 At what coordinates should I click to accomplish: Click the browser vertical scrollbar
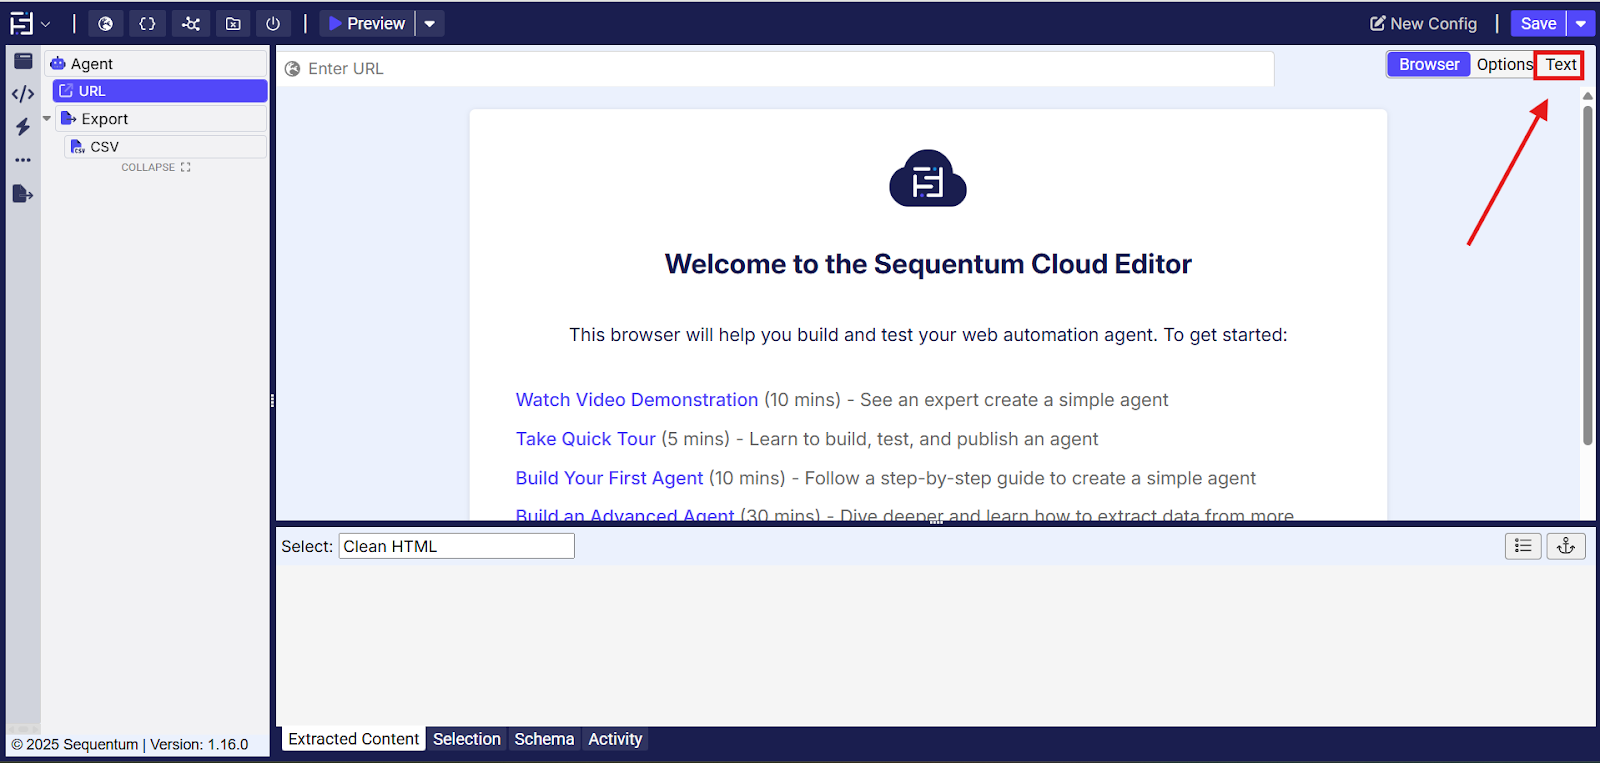click(1588, 275)
